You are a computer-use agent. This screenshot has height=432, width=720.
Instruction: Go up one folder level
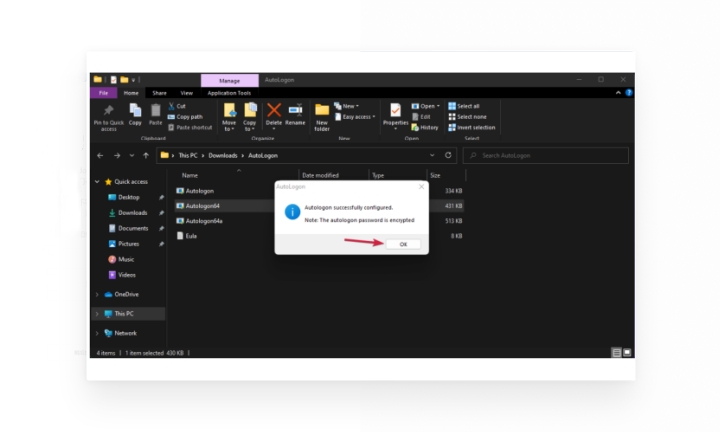(146, 156)
